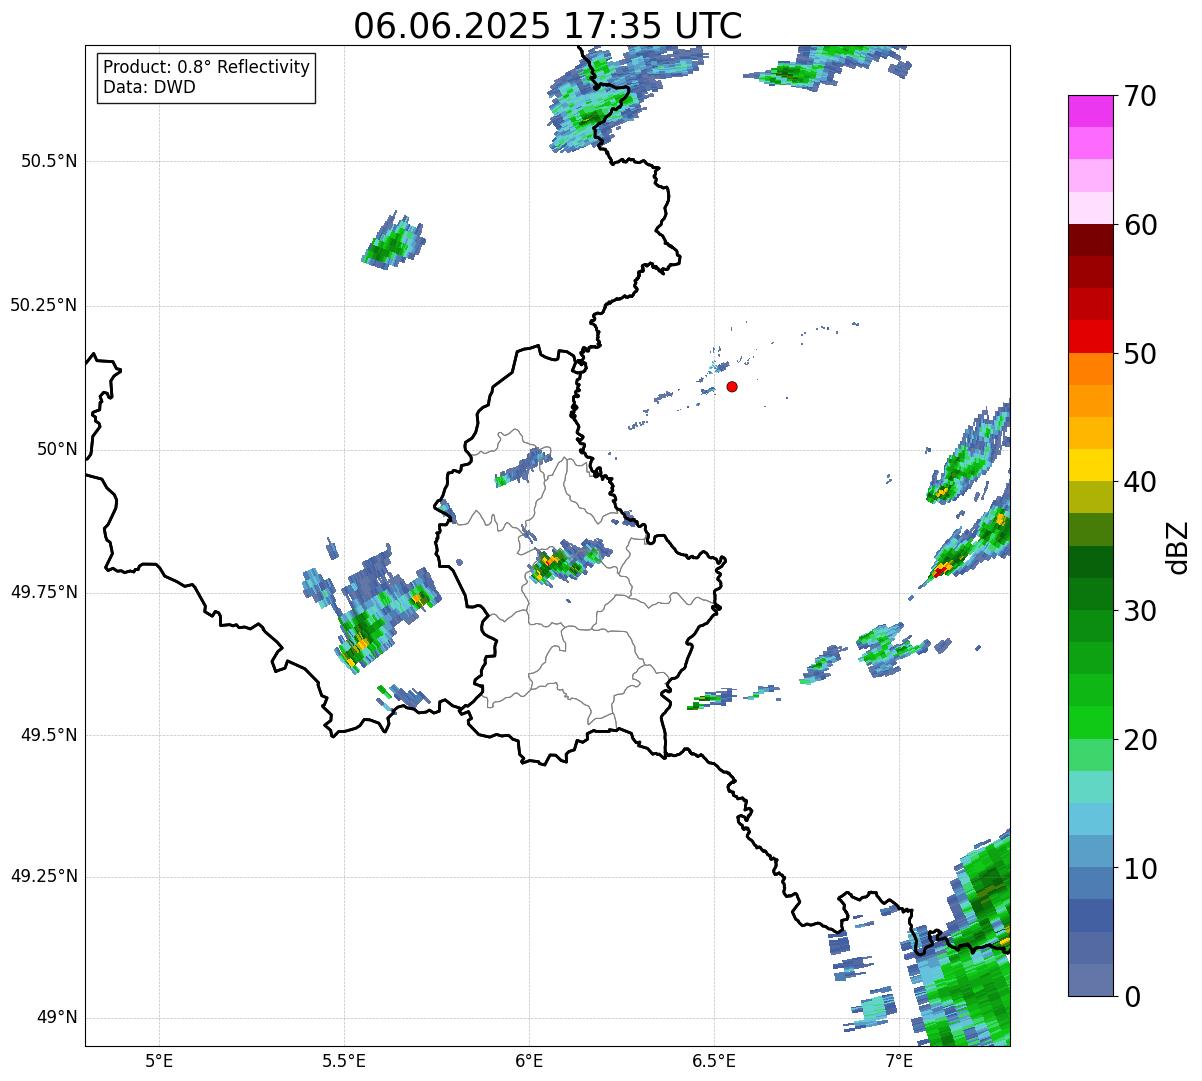Click the bright red colorbar segment above 50
Viewport: 1202px width, 1081px height.
pos(1090,337)
